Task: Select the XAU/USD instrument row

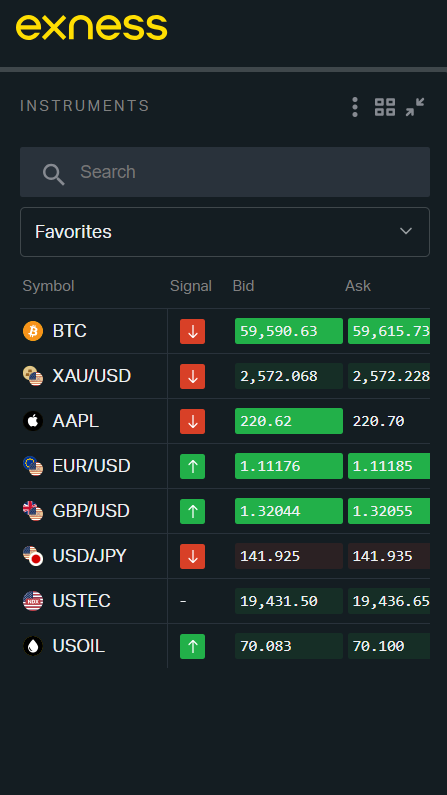Action: click(225, 376)
